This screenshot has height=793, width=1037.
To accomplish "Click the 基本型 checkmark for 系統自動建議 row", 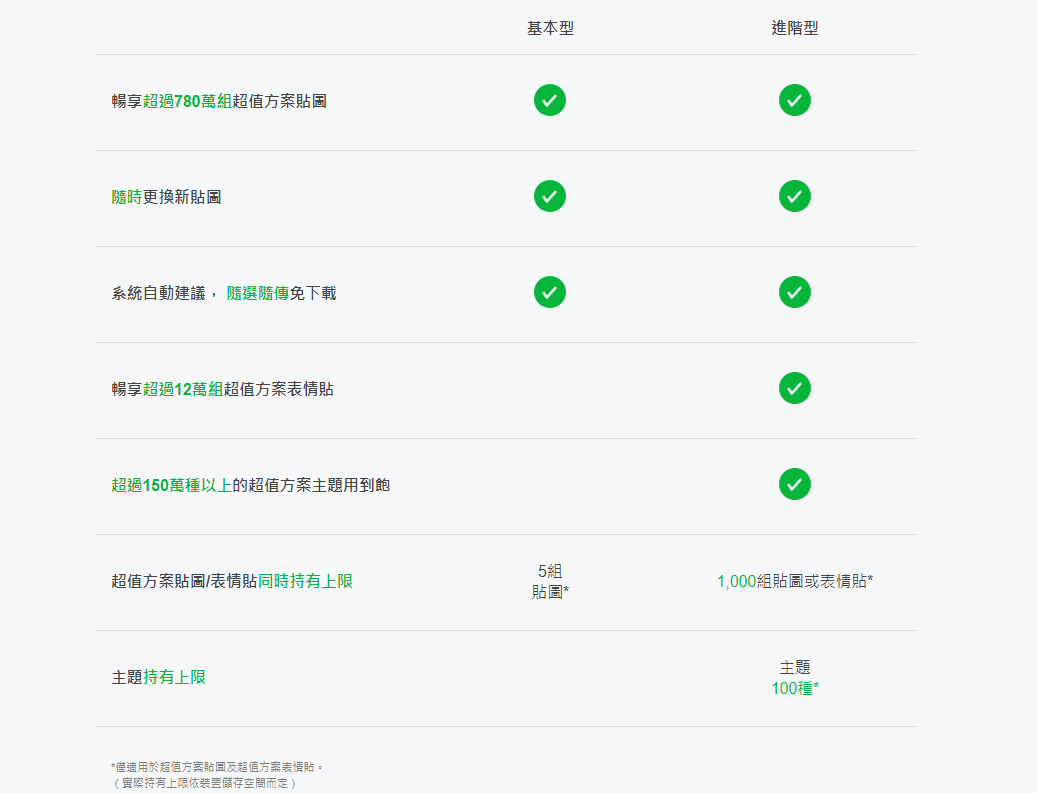I will point(549,292).
